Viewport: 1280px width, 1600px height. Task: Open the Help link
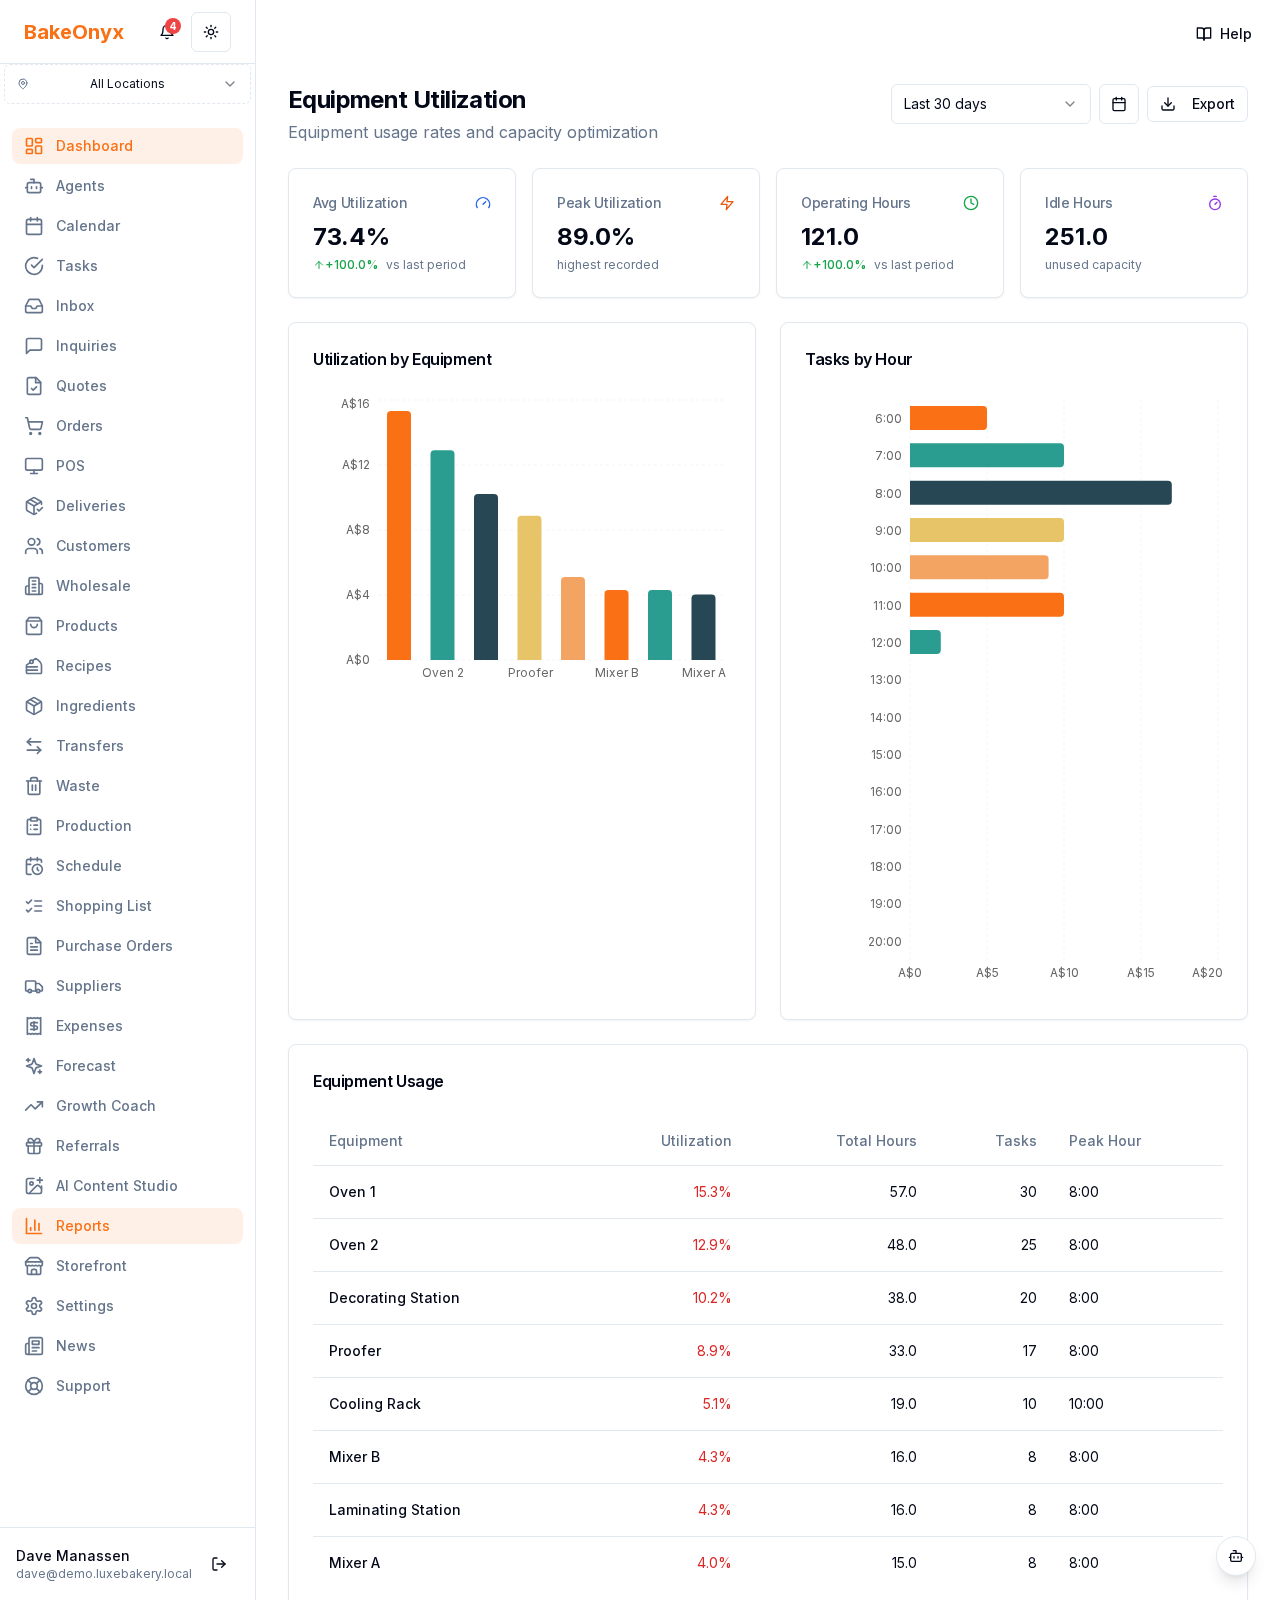(1224, 34)
